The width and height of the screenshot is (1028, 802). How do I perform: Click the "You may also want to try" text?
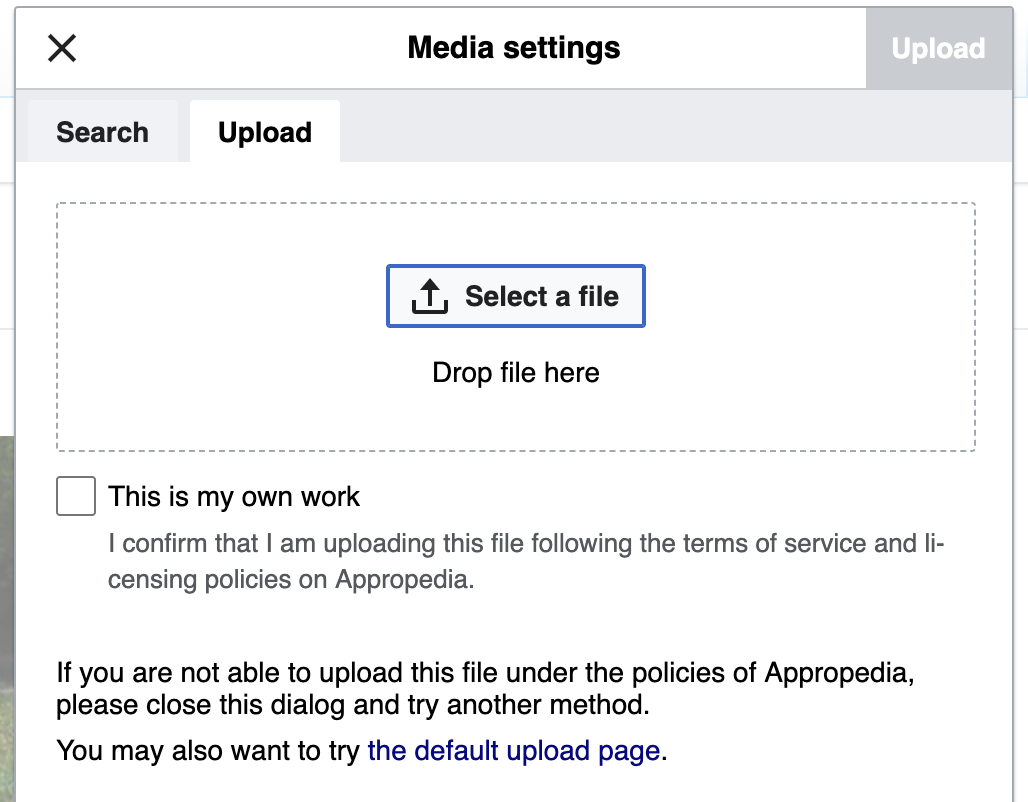tap(208, 751)
